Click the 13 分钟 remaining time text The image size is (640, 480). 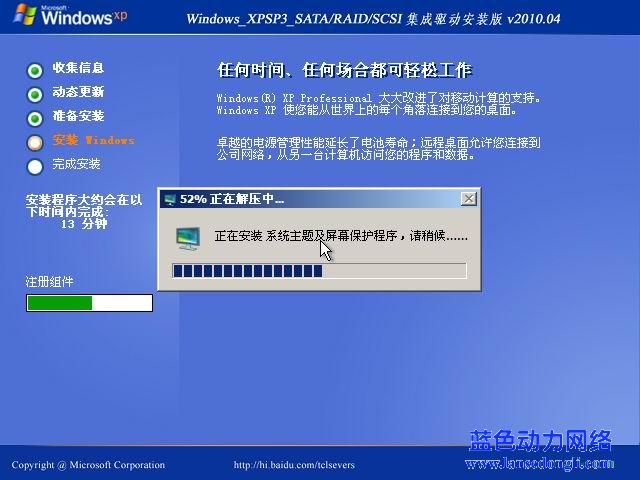point(84,224)
